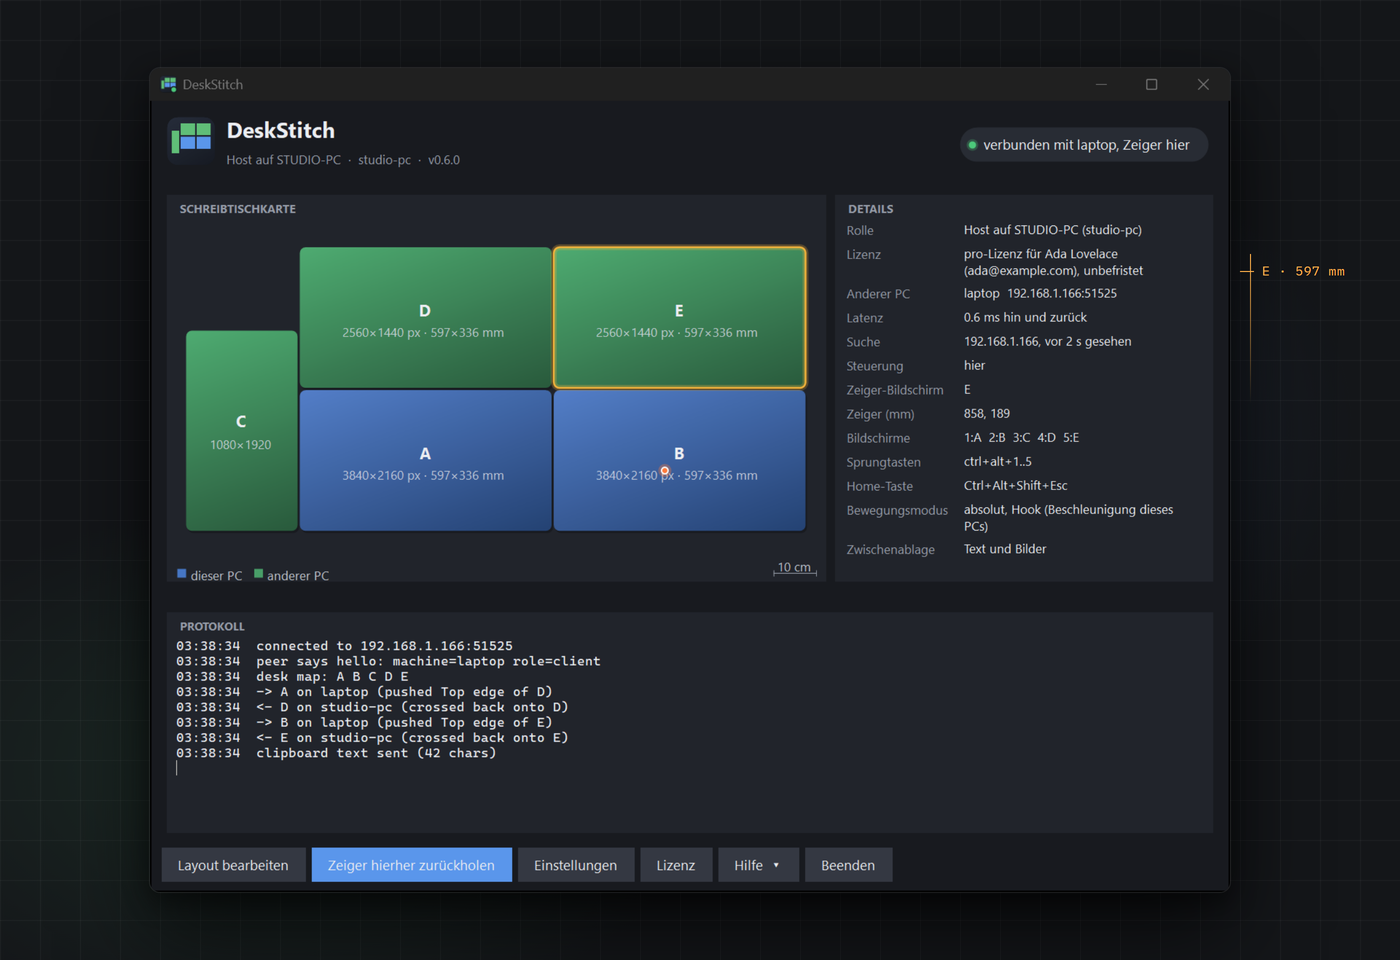This screenshot has width=1400, height=960.
Task: Minimize the DeskStitch window
Action: coord(1101,84)
